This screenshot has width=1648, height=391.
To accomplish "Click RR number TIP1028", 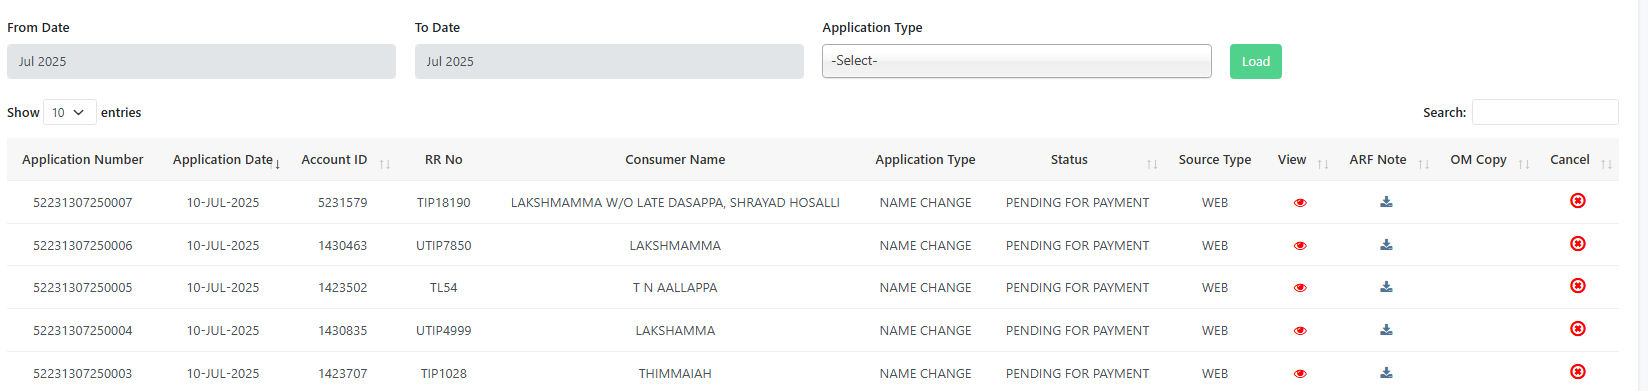I will click(444, 374).
